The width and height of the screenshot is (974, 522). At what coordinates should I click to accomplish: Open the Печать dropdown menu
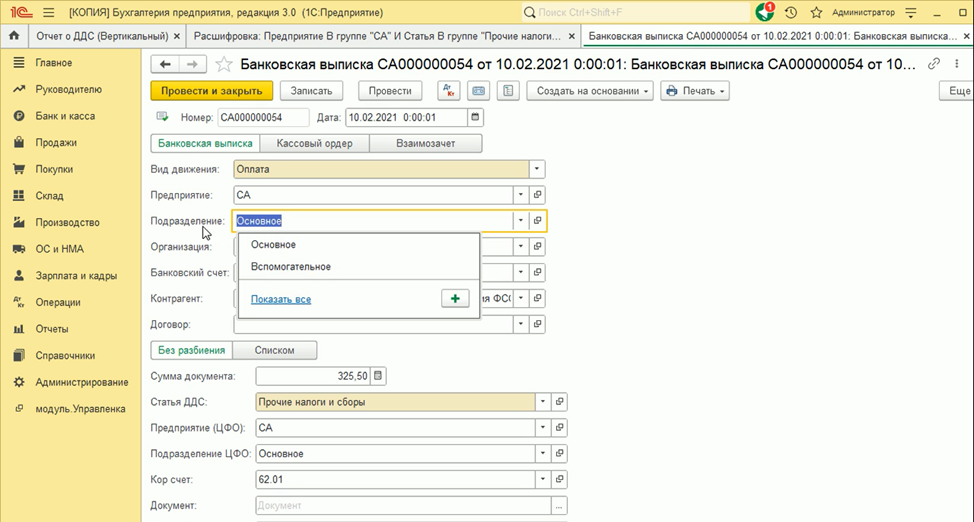tap(695, 91)
